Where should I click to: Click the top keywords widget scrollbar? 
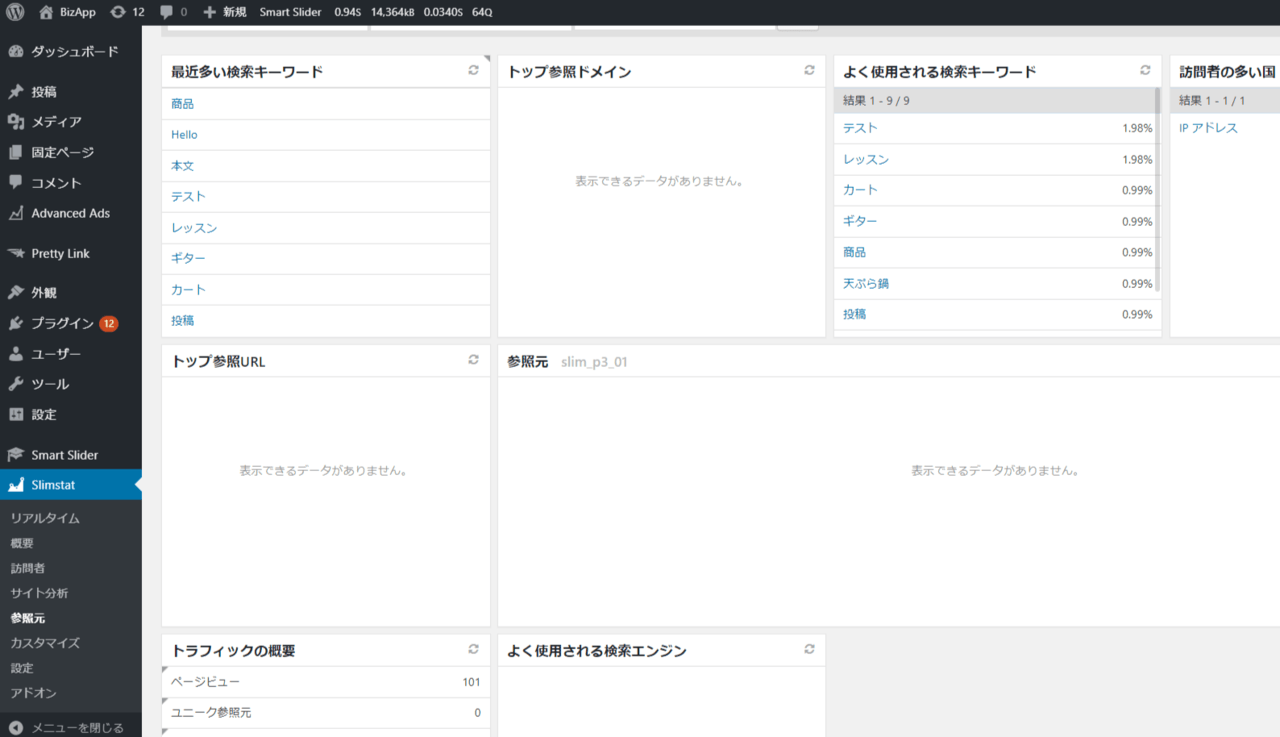1158,190
